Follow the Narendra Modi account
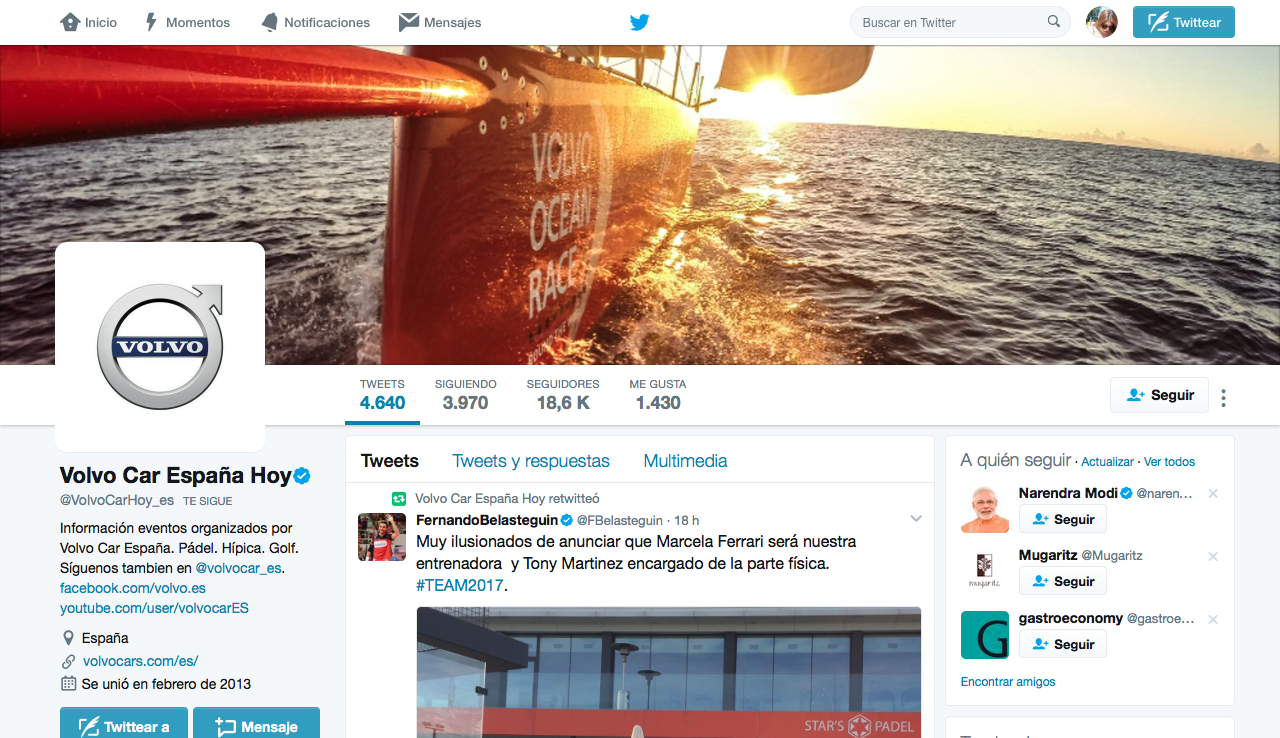The width and height of the screenshot is (1280, 738). [x=1063, y=519]
